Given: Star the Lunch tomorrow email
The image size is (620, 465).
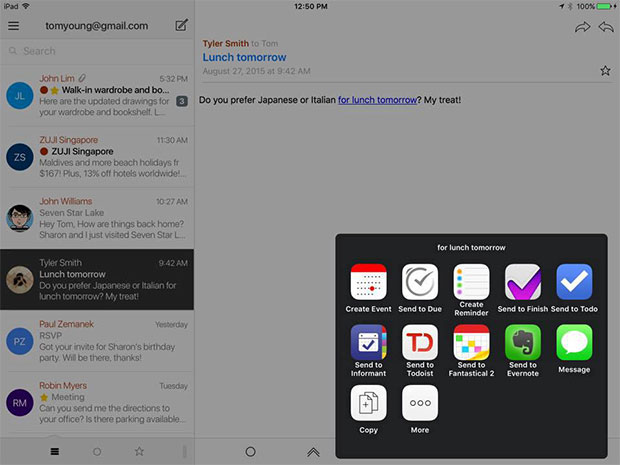Looking at the screenshot, I should [x=605, y=71].
